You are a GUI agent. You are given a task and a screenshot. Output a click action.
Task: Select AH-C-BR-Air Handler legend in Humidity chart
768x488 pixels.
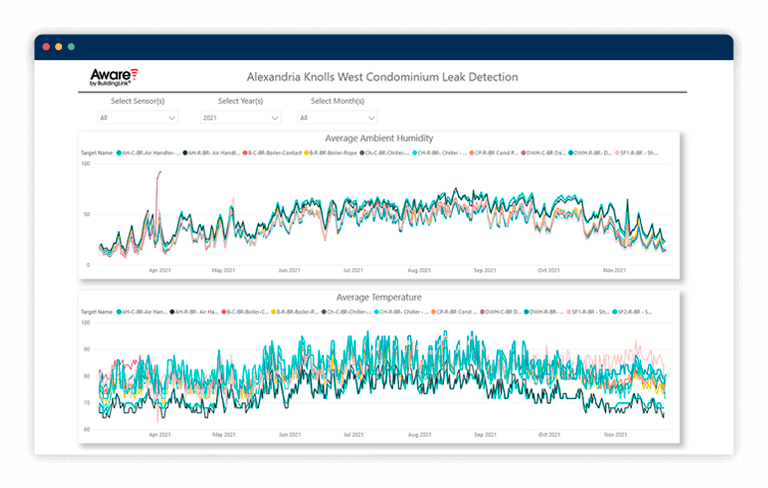[148, 153]
